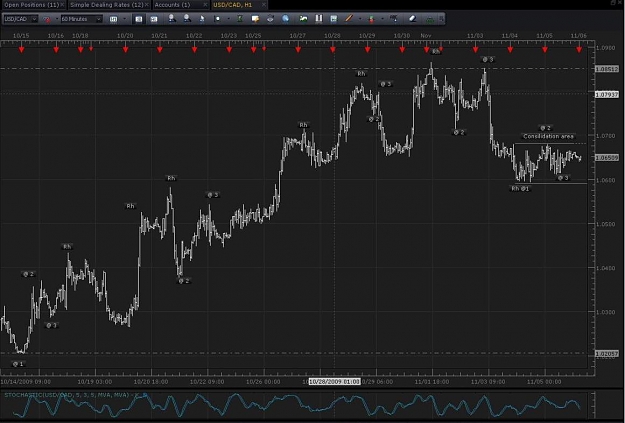The height and width of the screenshot is (423, 625).
Task: Click the 1.07937 price level label
Action: point(607,94)
